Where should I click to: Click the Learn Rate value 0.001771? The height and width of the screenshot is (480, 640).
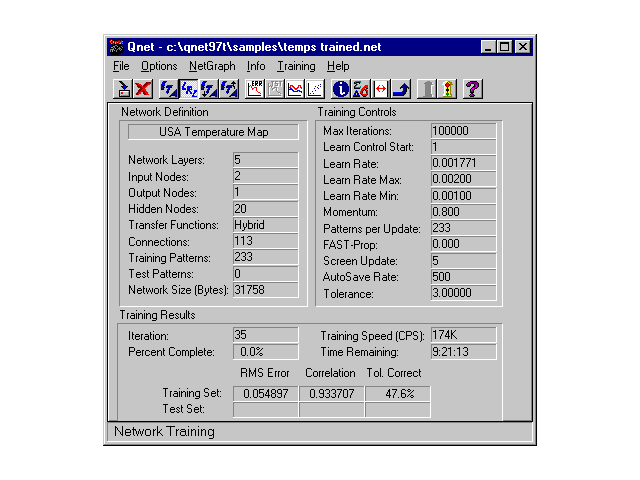point(463,163)
